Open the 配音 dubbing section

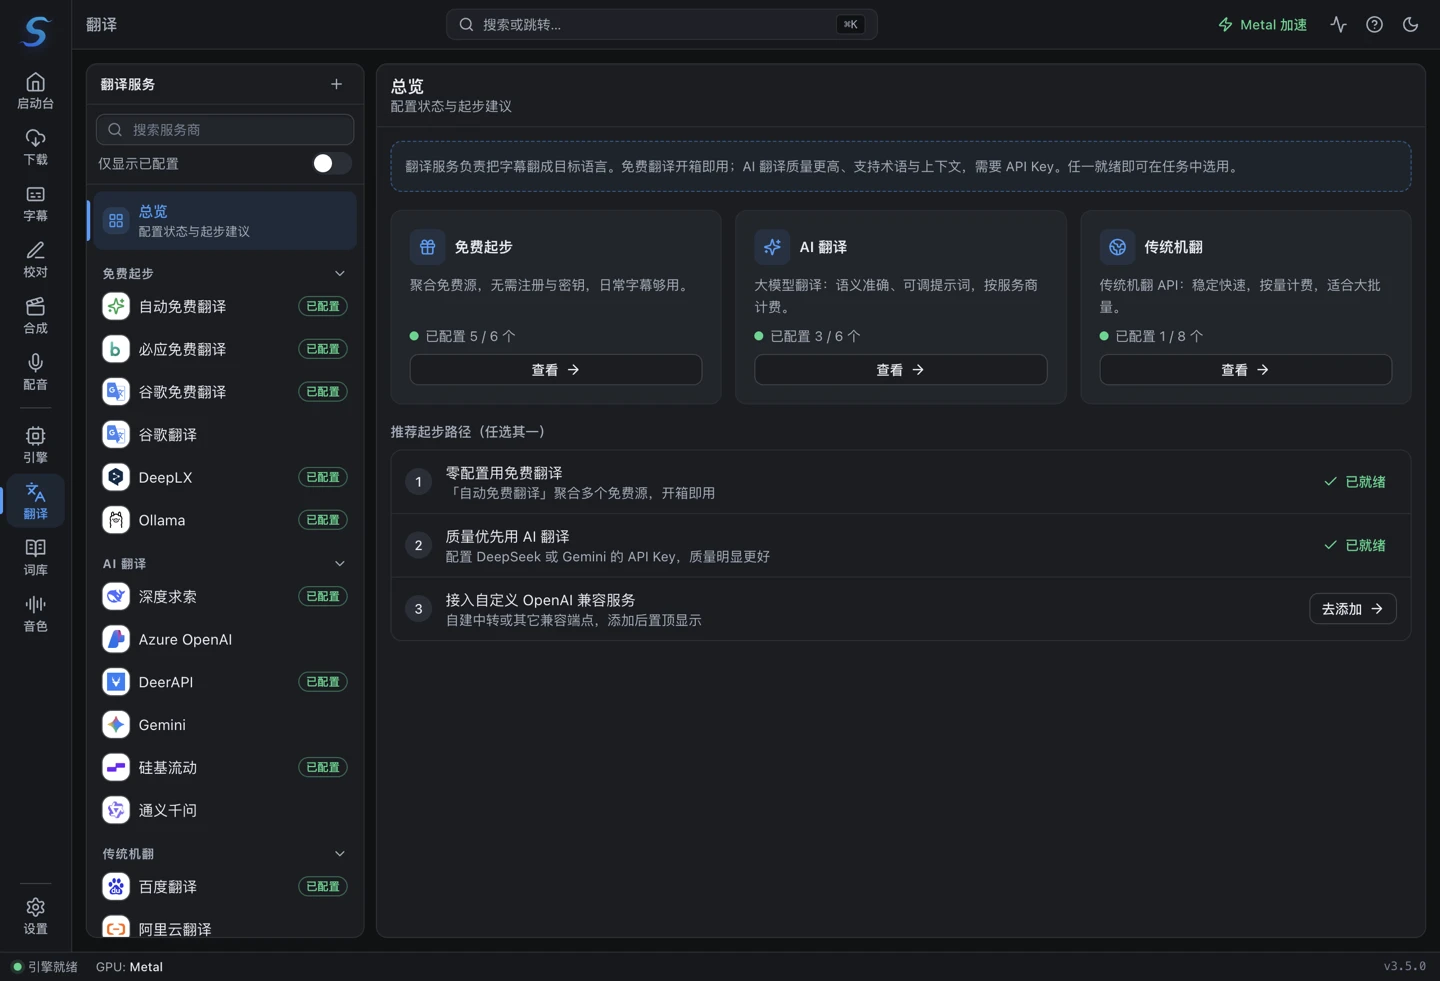(35, 371)
